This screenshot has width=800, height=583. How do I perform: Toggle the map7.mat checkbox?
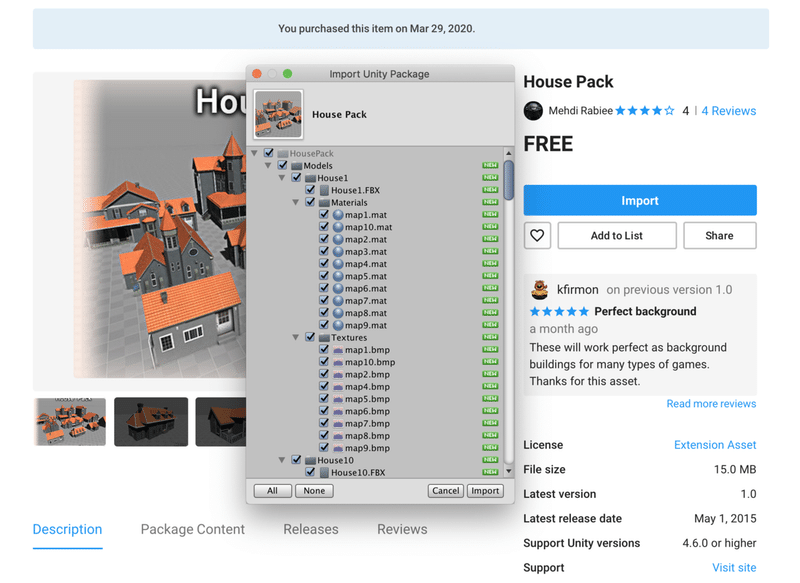[x=324, y=300]
